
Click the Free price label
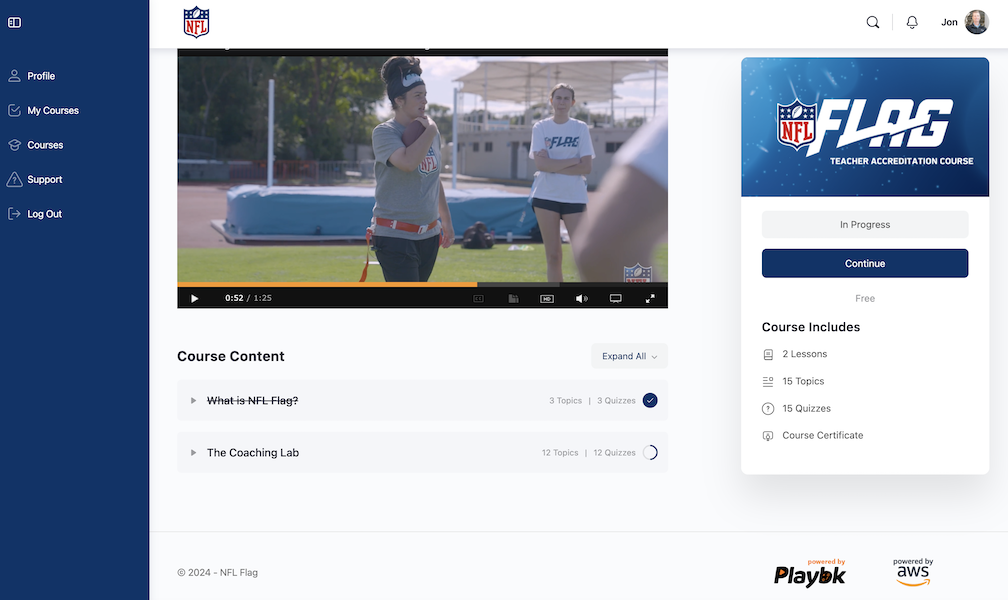[865, 298]
